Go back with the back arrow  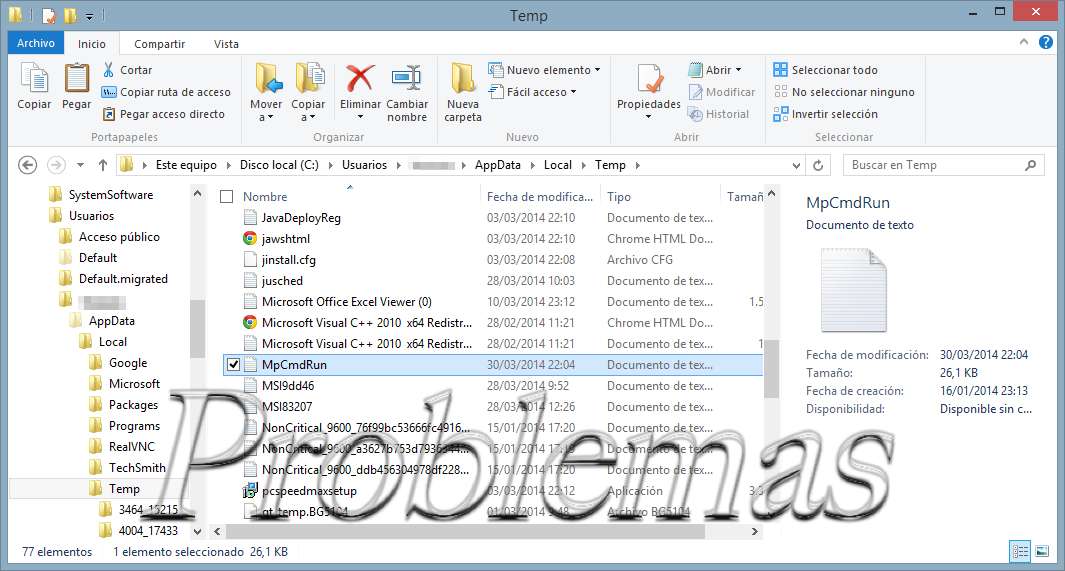pos(27,165)
